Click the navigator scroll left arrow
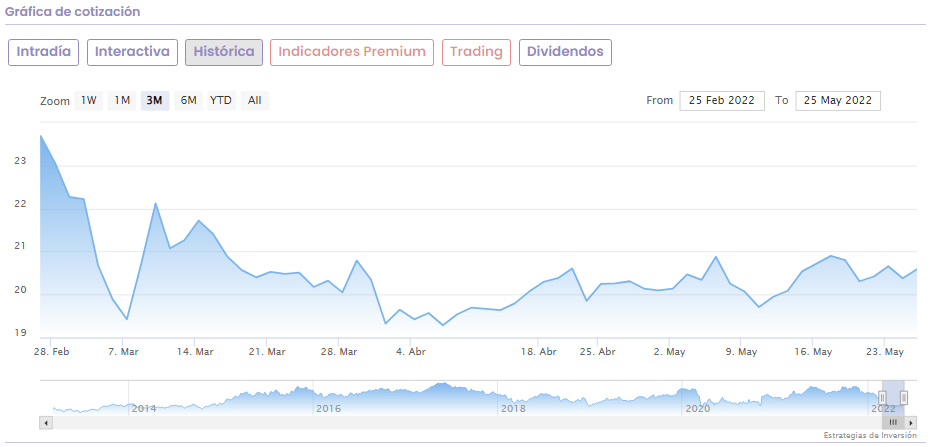 [x=46, y=423]
